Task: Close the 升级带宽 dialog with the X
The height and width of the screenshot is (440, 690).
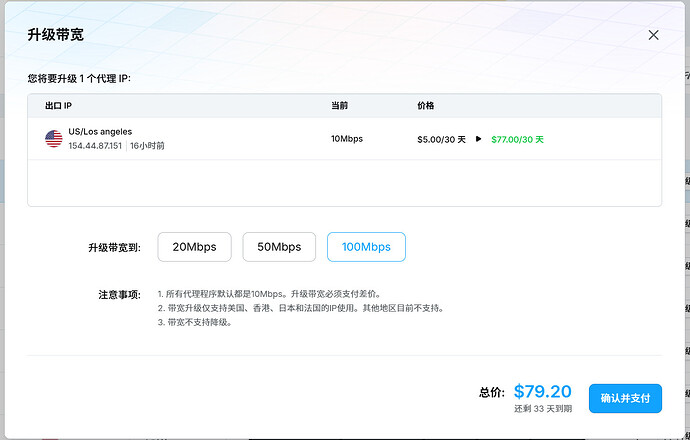Action: (x=653, y=35)
